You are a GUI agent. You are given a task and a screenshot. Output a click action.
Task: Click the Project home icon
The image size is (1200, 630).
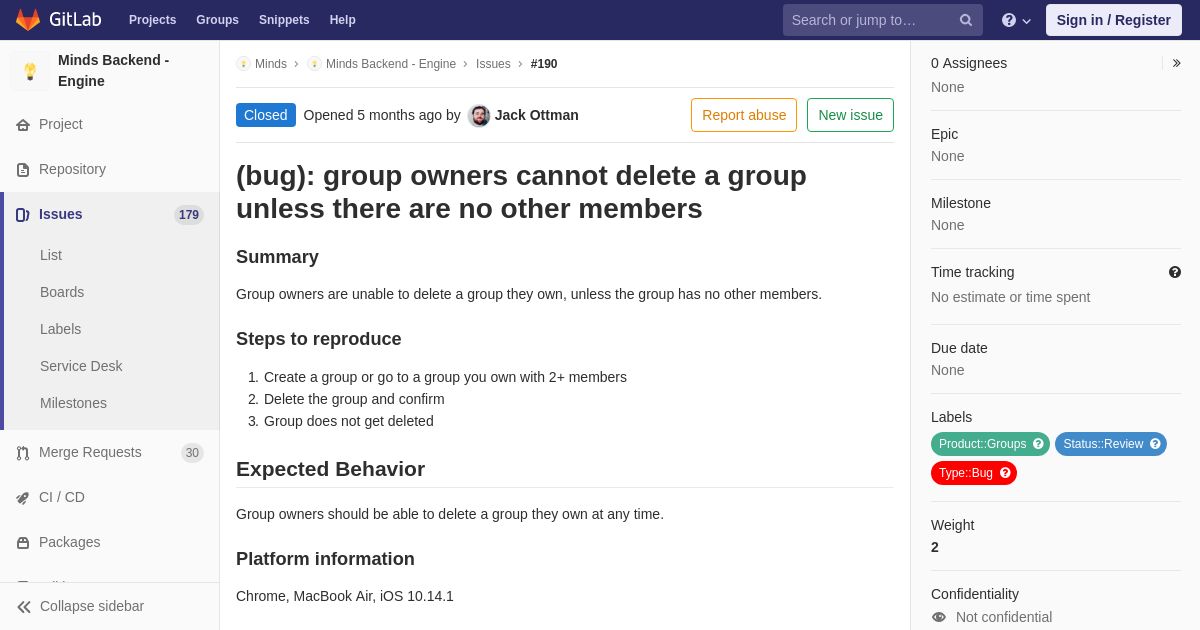click(23, 125)
